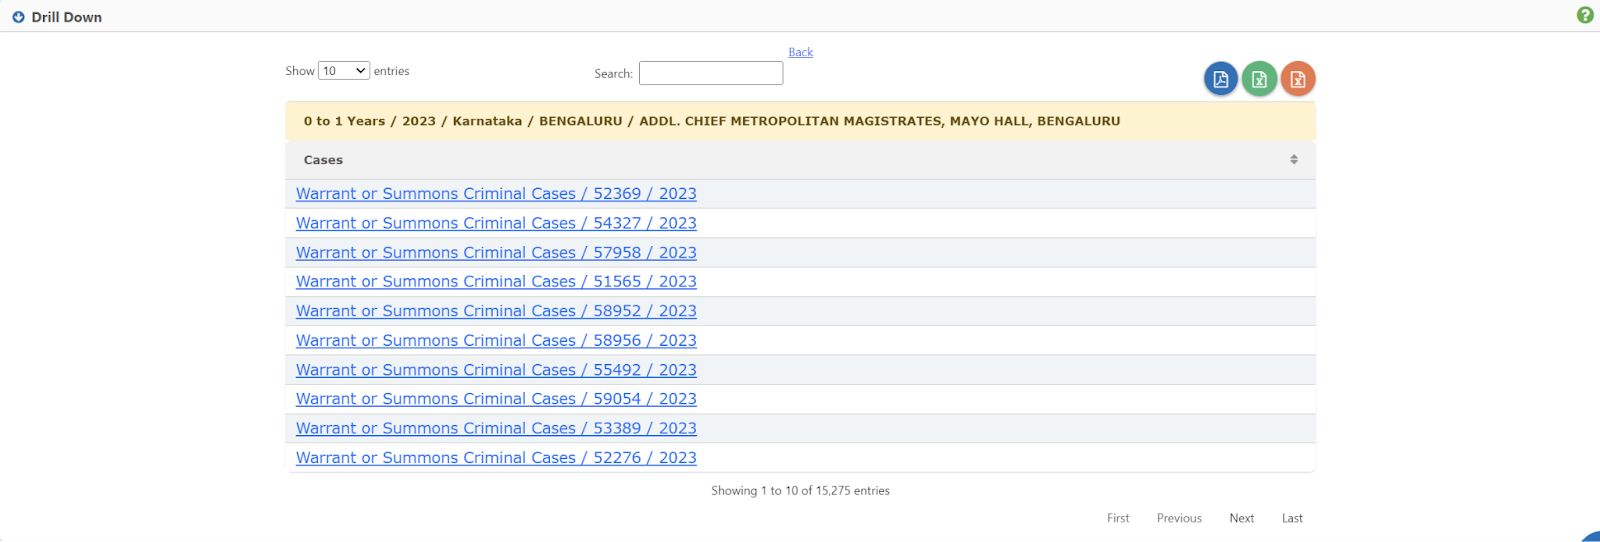Screen dimensions: 1600x542
Task: Go to the Next page of entries
Action: click(x=1241, y=518)
